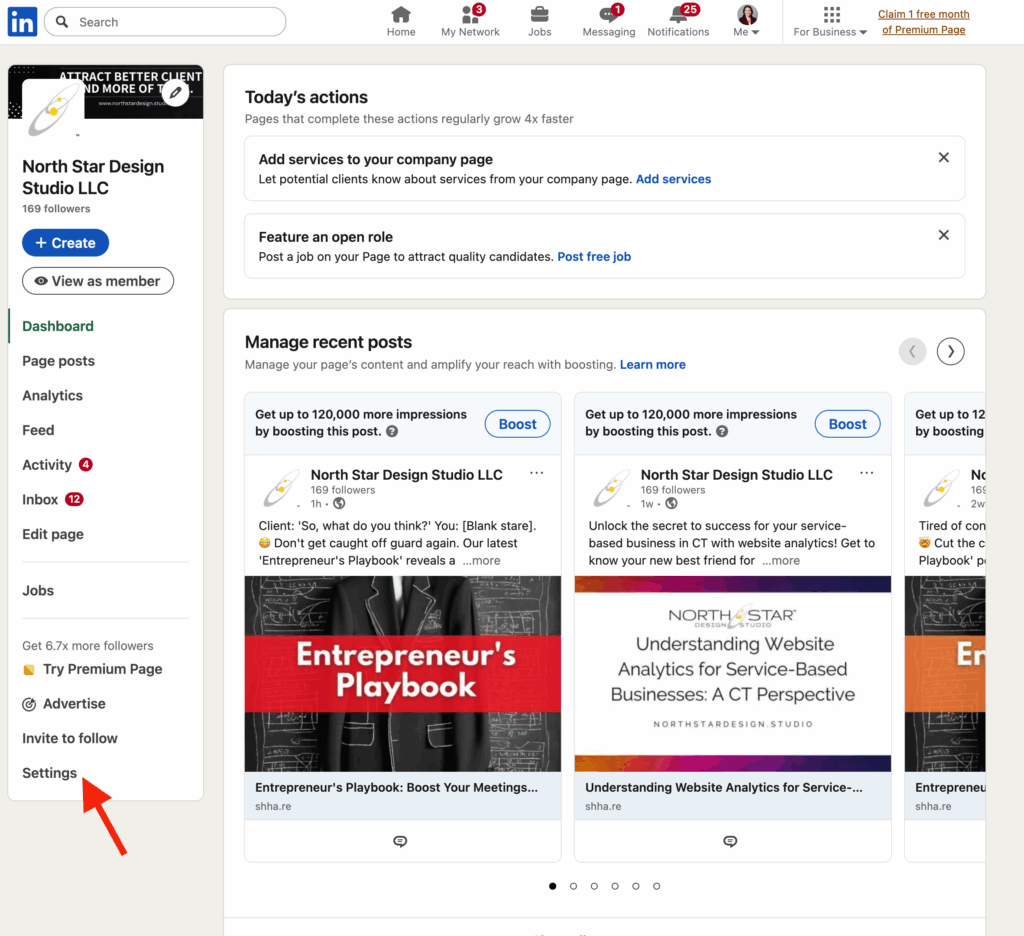
Task: Click the Activity badge showing 4
Action: click(x=86, y=464)
